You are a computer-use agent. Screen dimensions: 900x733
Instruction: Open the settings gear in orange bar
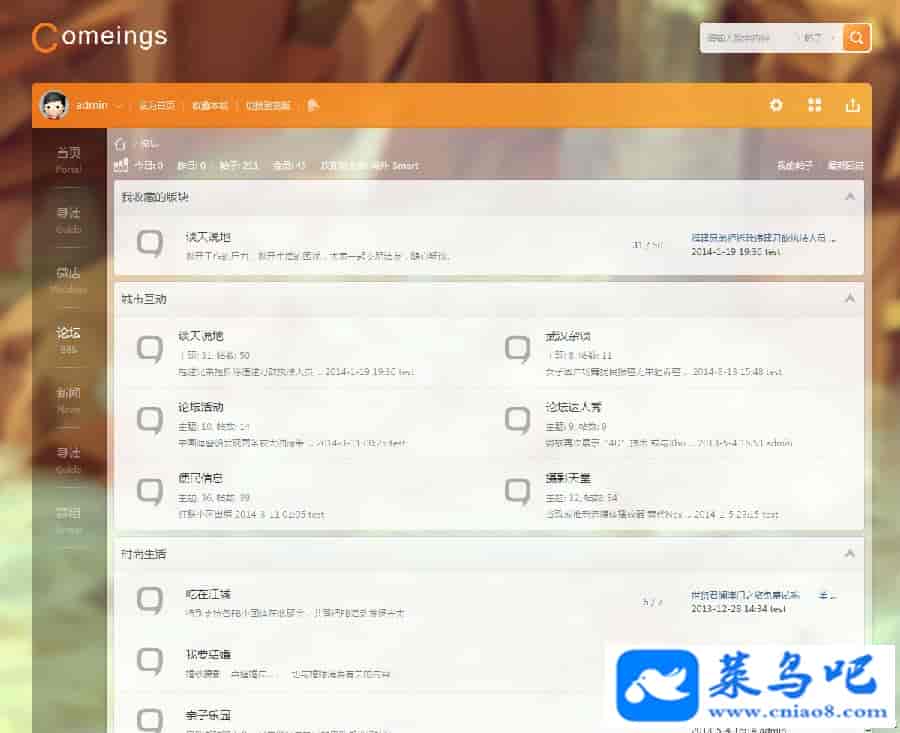click(x=775, y=105)
